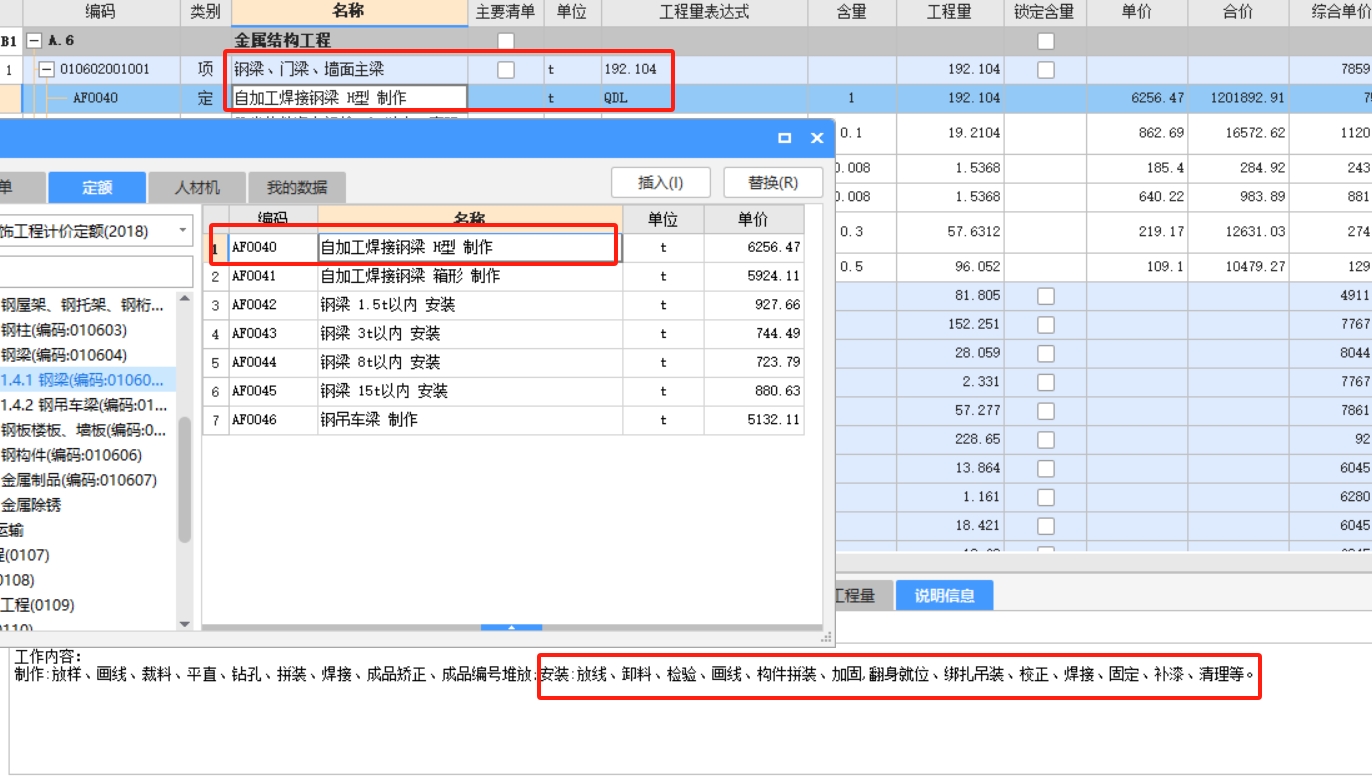Select tree node 1.4.1 钢梁
Image resolution: width=1372 pixels, height=780 pixels.
(82, 380)
